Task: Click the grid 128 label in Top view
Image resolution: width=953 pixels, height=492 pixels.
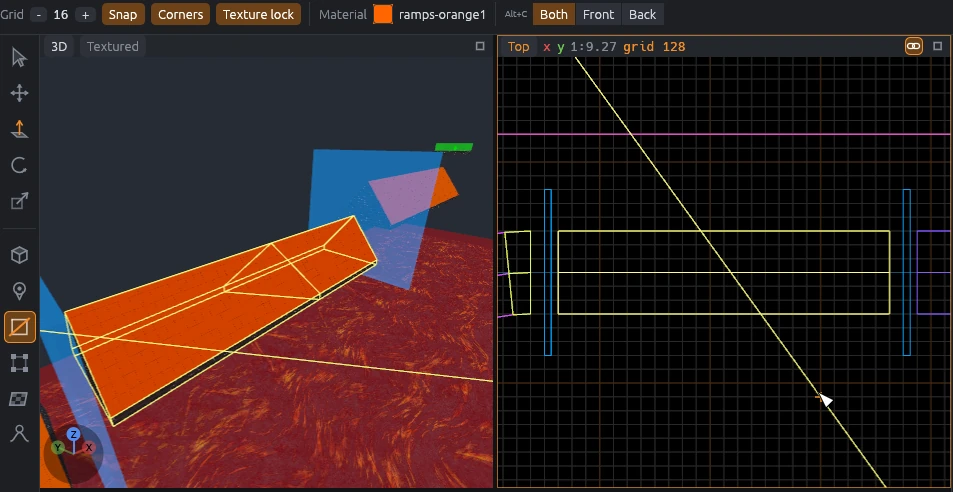Action: [x=654, y=47]
